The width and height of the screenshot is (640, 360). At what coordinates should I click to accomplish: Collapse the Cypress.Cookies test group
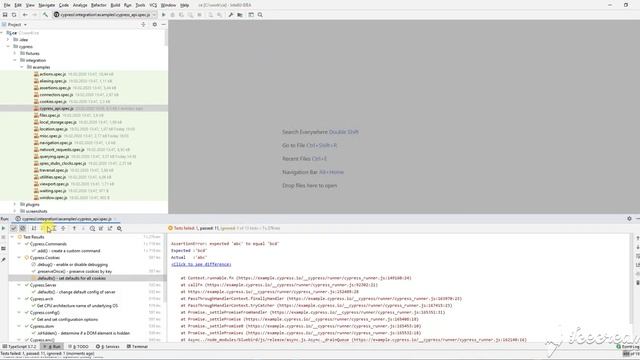[x=19, y=258]
